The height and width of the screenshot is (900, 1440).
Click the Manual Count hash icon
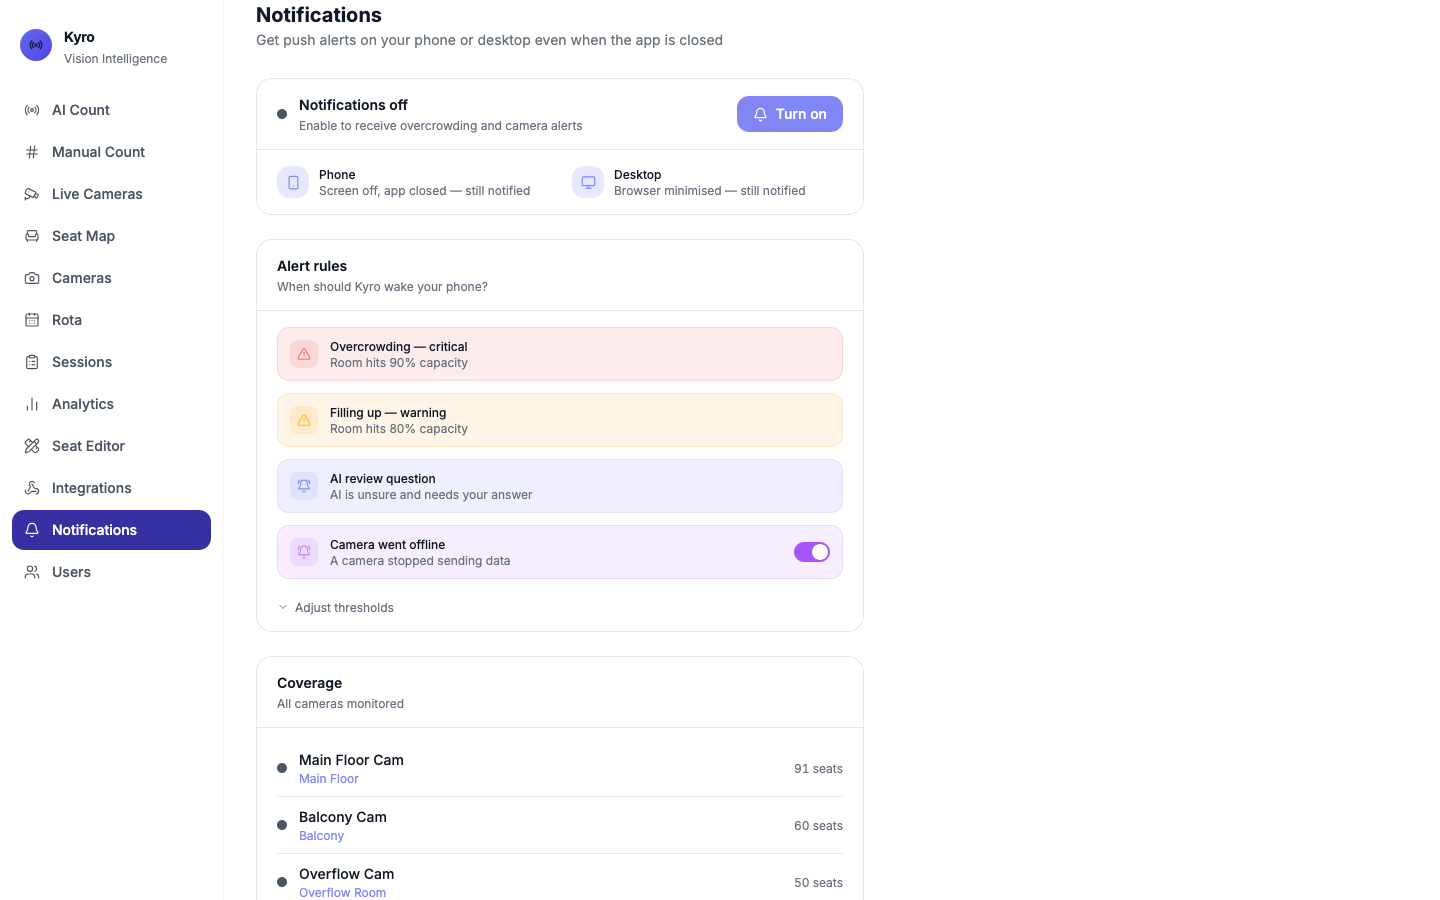pos(32,152)
